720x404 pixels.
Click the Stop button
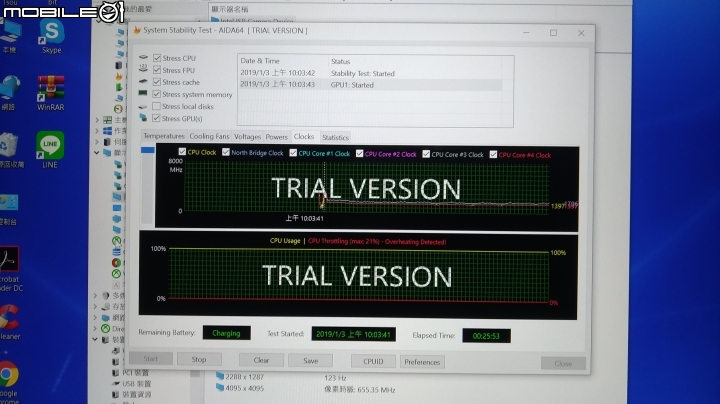pos(199,359)
